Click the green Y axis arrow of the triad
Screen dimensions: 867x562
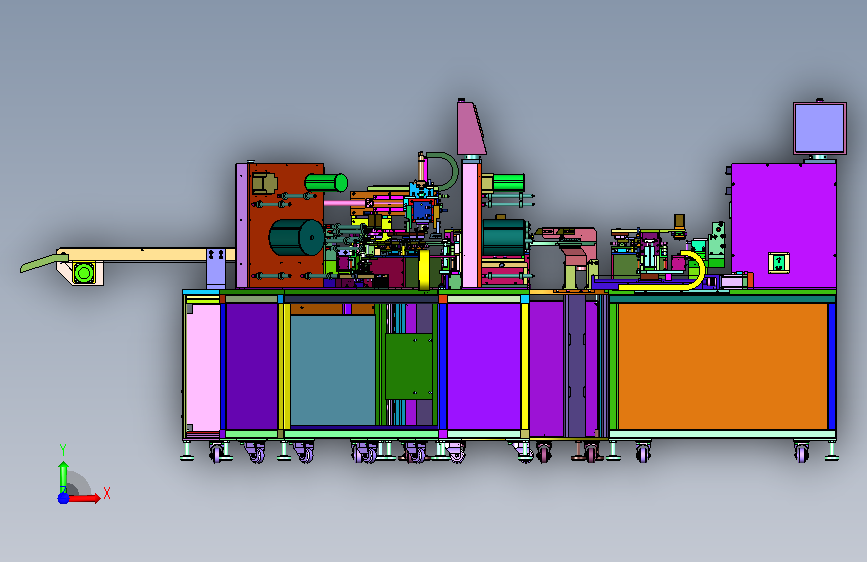tap(63, 476)
